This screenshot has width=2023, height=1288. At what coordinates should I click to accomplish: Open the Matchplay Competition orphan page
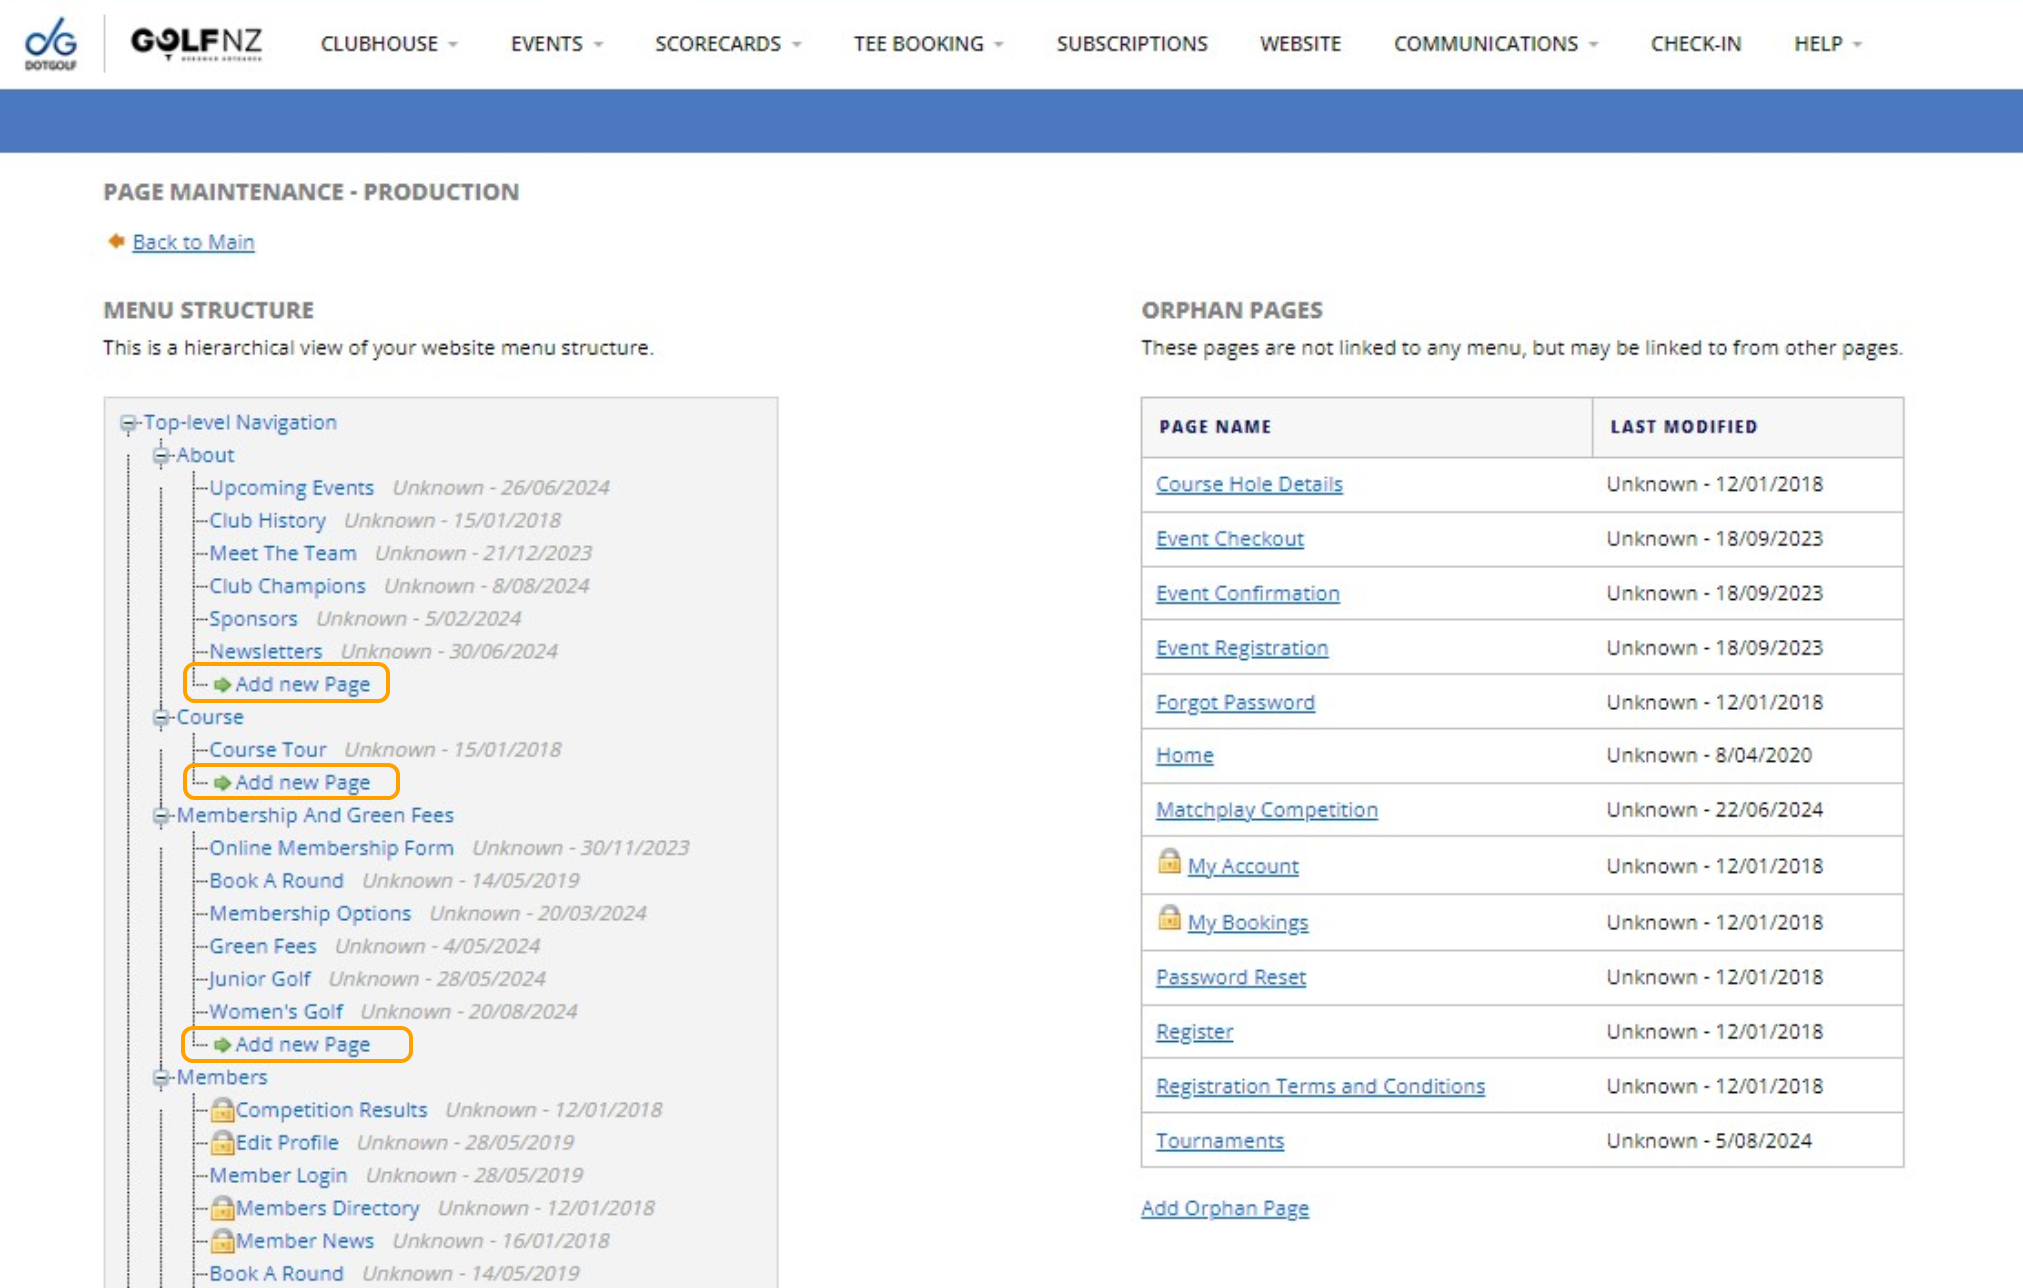1266,810
